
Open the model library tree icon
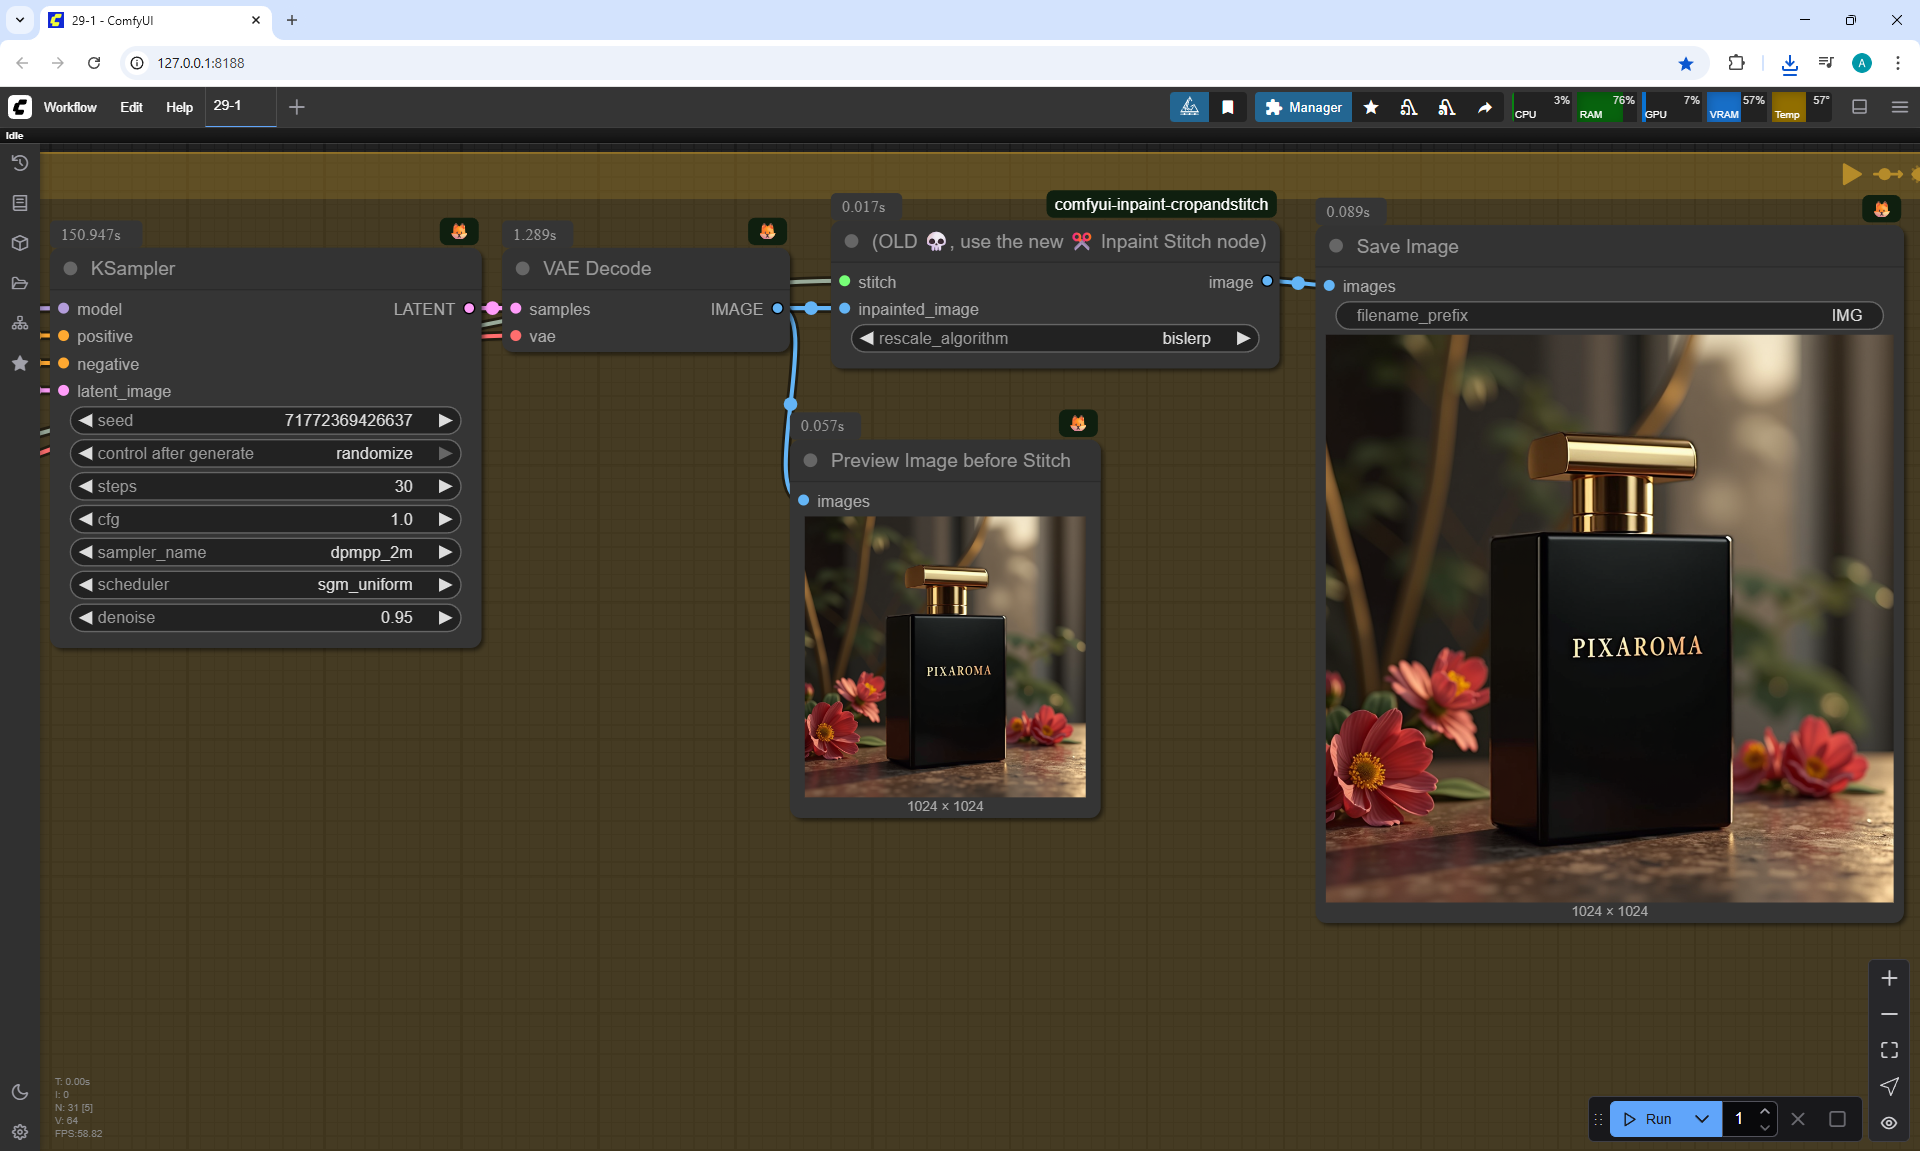19,323
